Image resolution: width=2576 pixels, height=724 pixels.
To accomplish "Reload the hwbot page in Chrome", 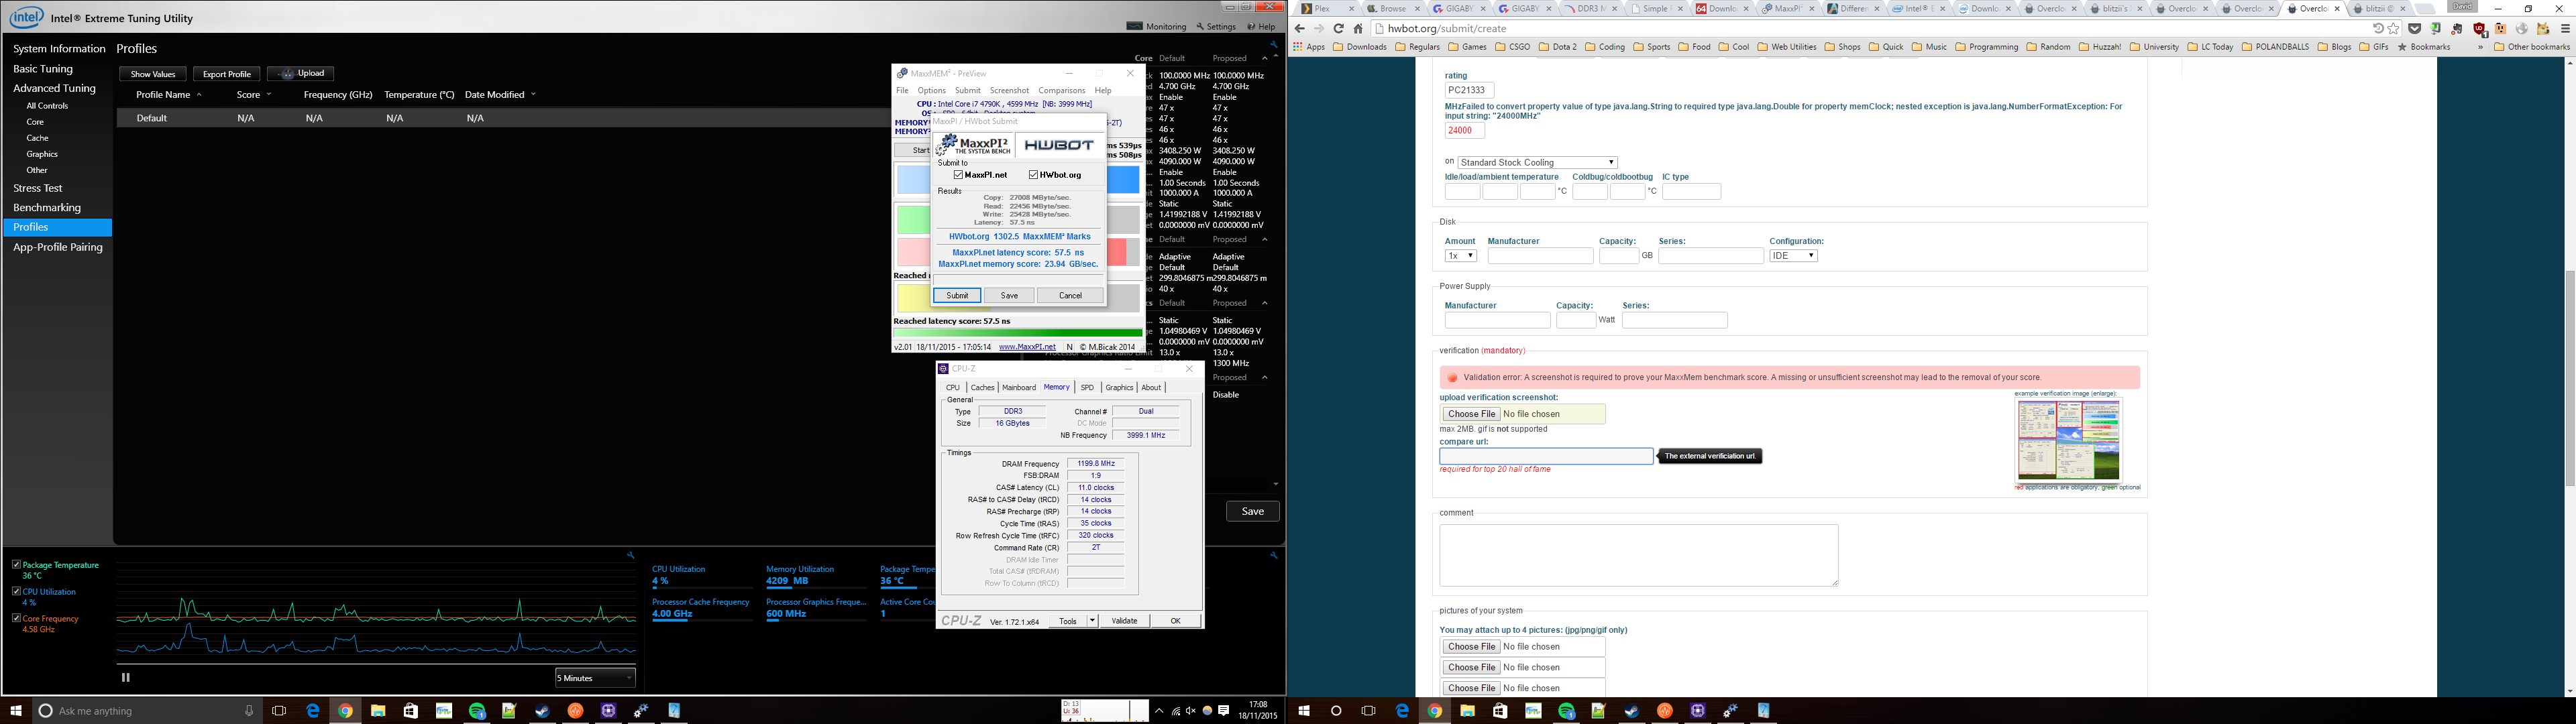I will tap(1338, 28).
